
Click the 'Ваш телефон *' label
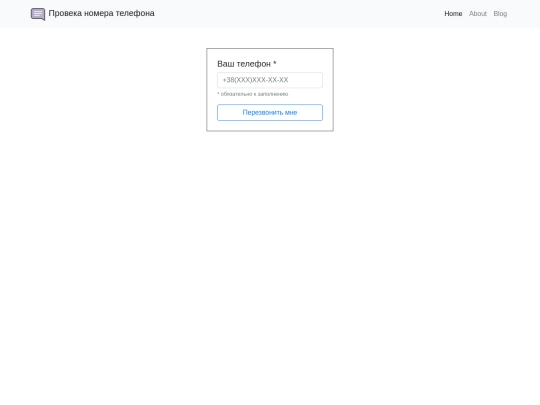247,64
